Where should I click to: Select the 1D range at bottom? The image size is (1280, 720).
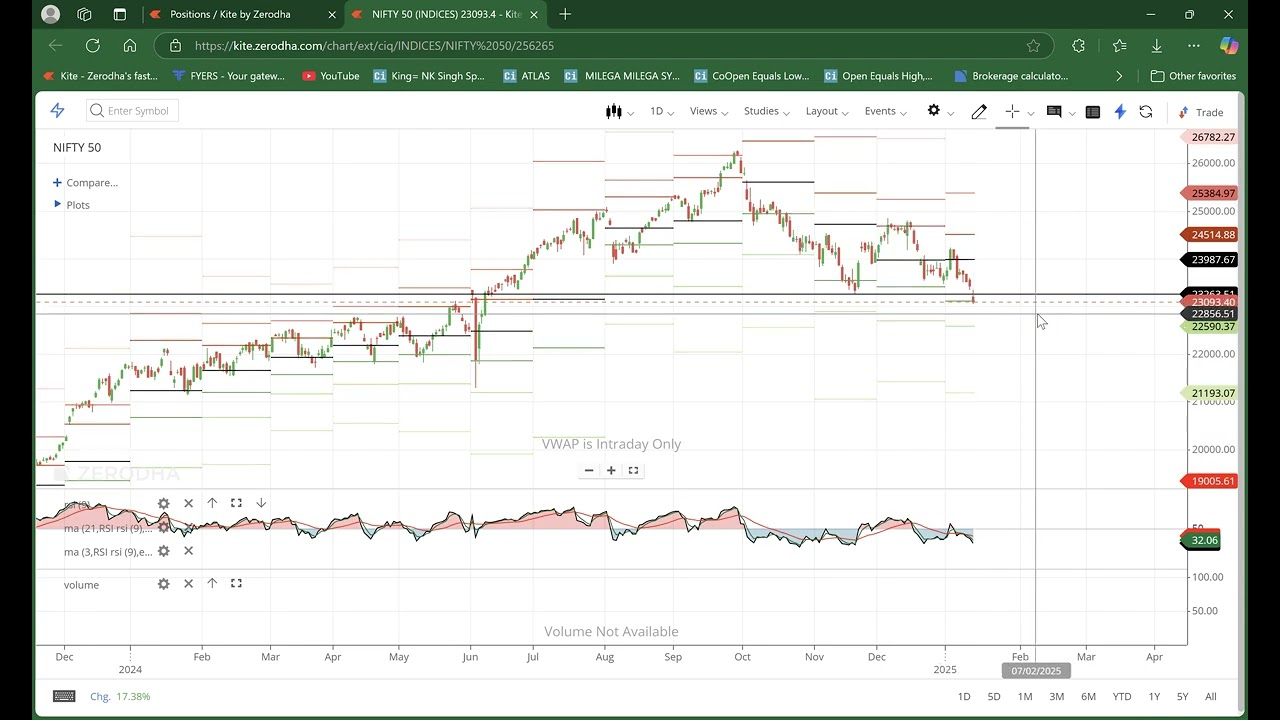(964, 696)
